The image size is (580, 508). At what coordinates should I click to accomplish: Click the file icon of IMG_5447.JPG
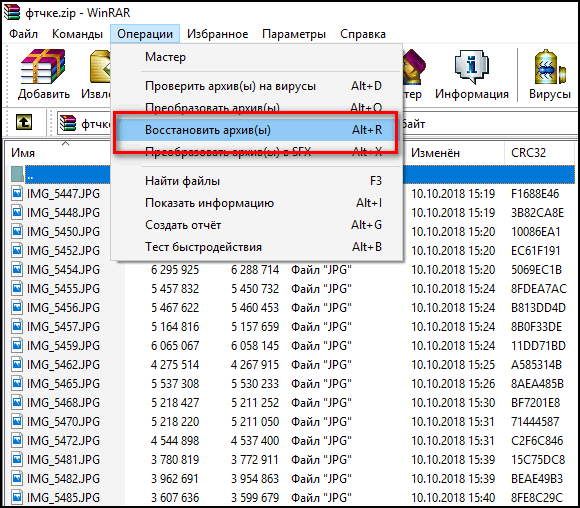pos(17,194)
